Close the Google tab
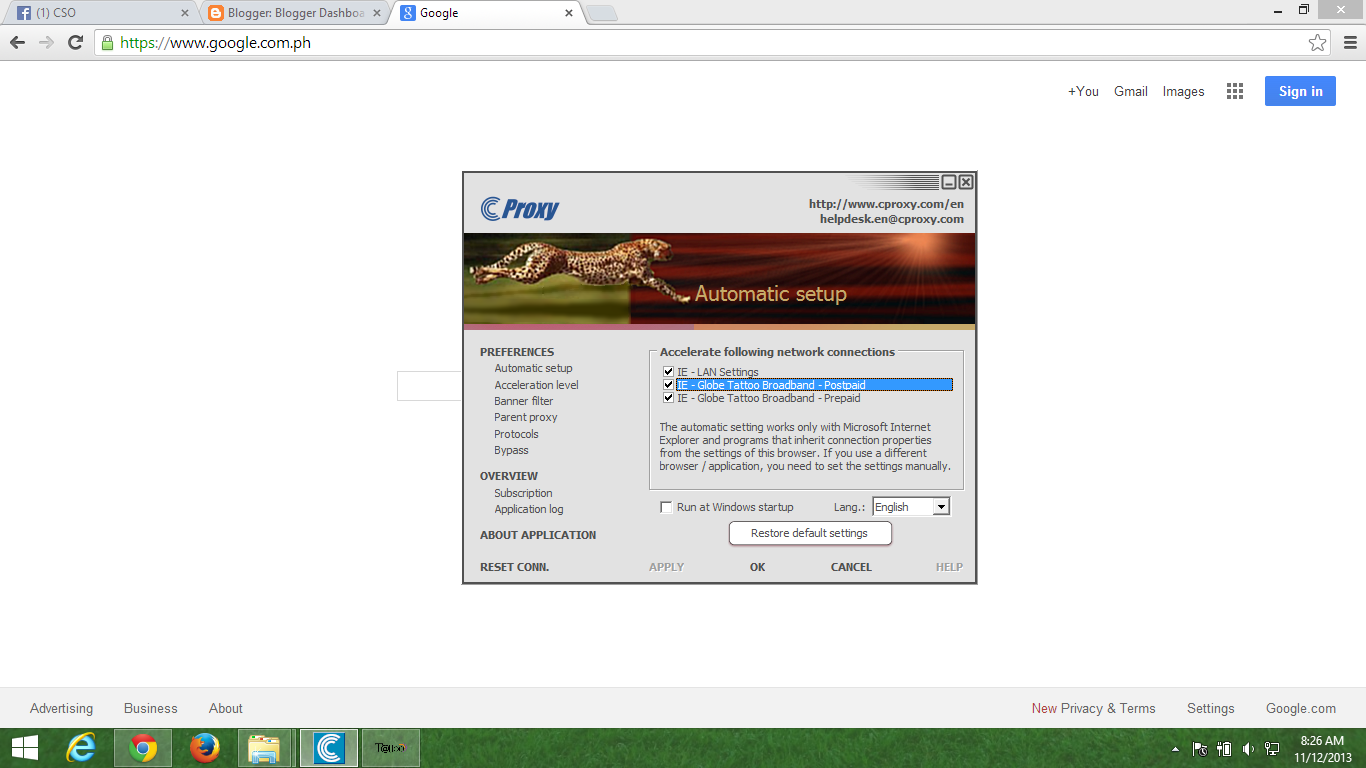Viewport: 1366px width, 768px height. click(x=569, y=13)
